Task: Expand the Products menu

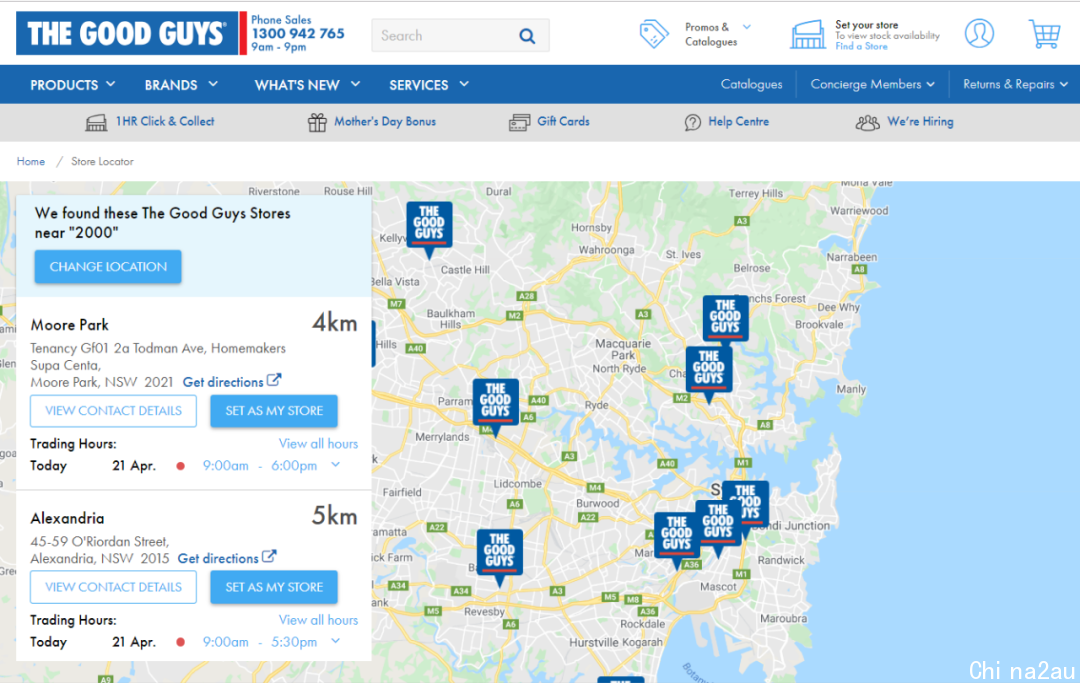Action: coord(72,85)
